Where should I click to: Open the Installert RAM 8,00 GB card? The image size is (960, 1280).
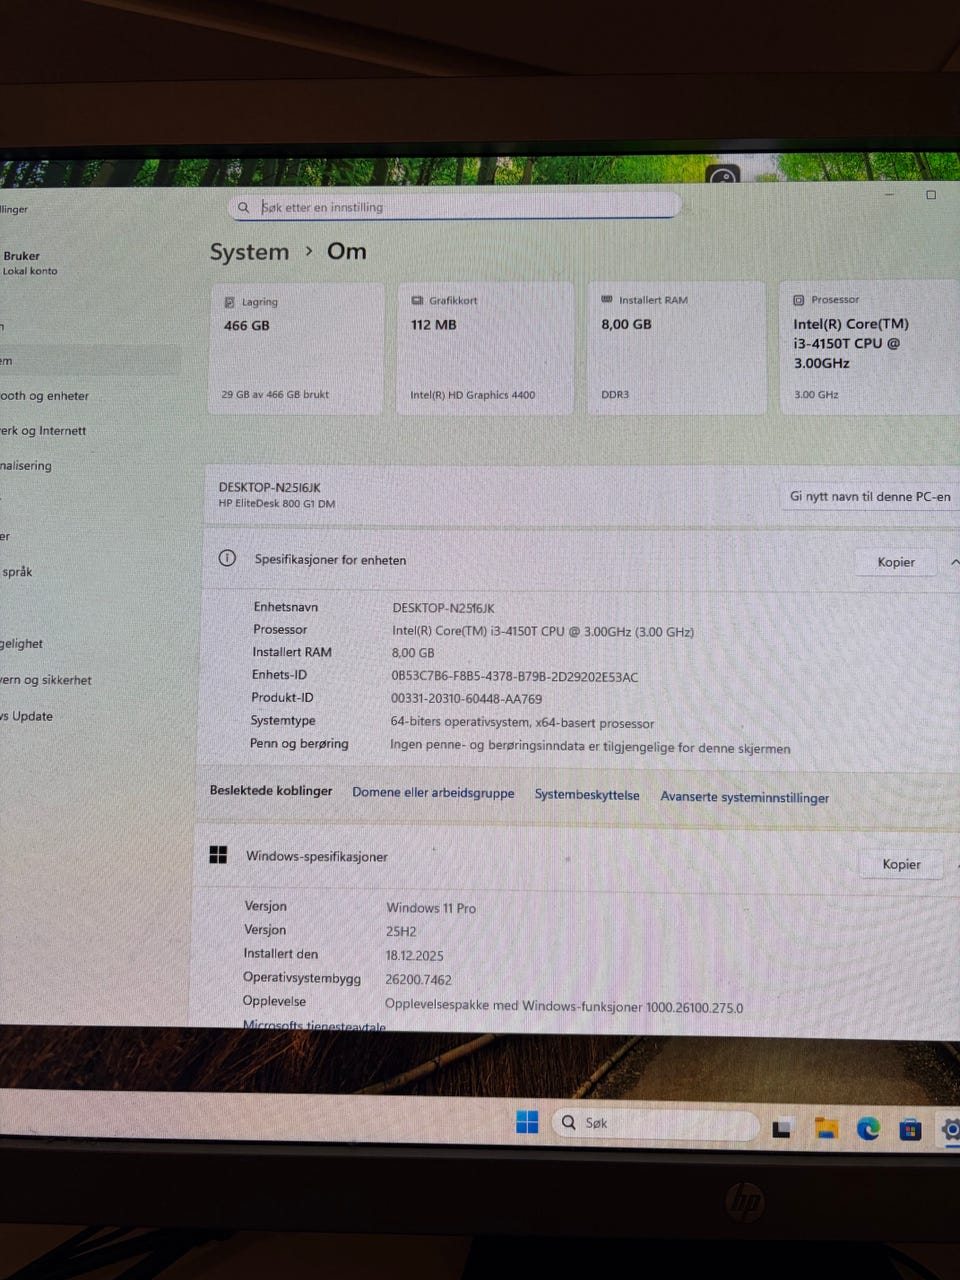[677, 347]
